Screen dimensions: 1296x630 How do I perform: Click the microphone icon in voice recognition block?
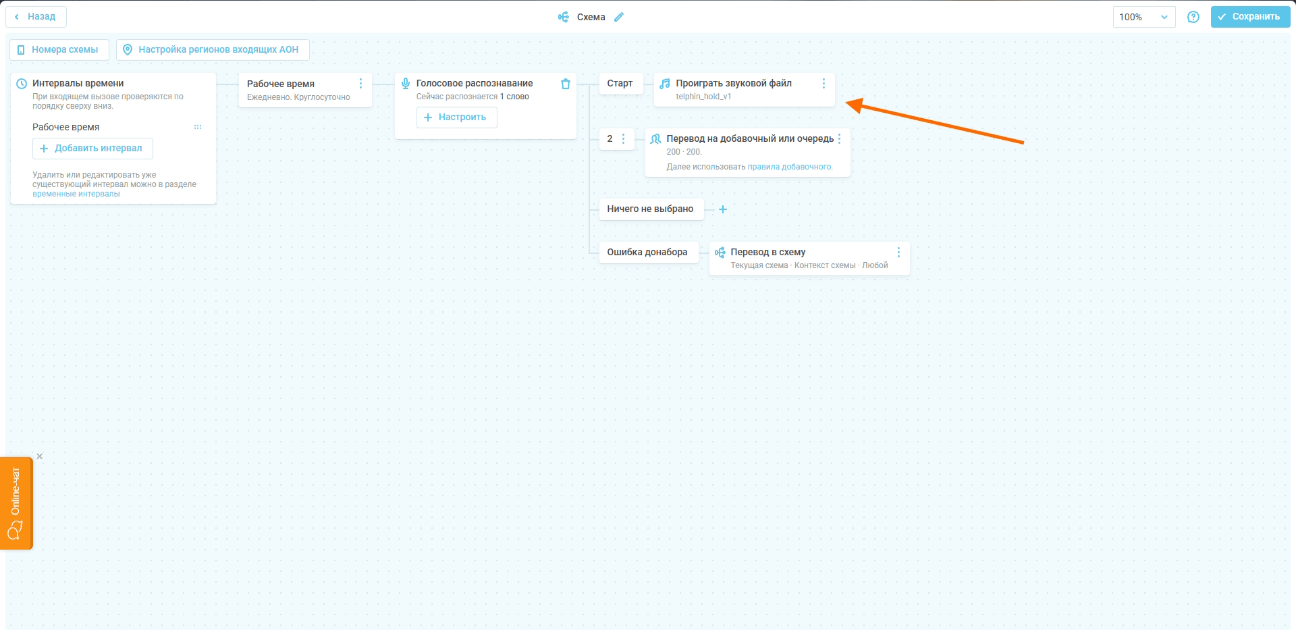pyautogui.click(x=406, y=84)
